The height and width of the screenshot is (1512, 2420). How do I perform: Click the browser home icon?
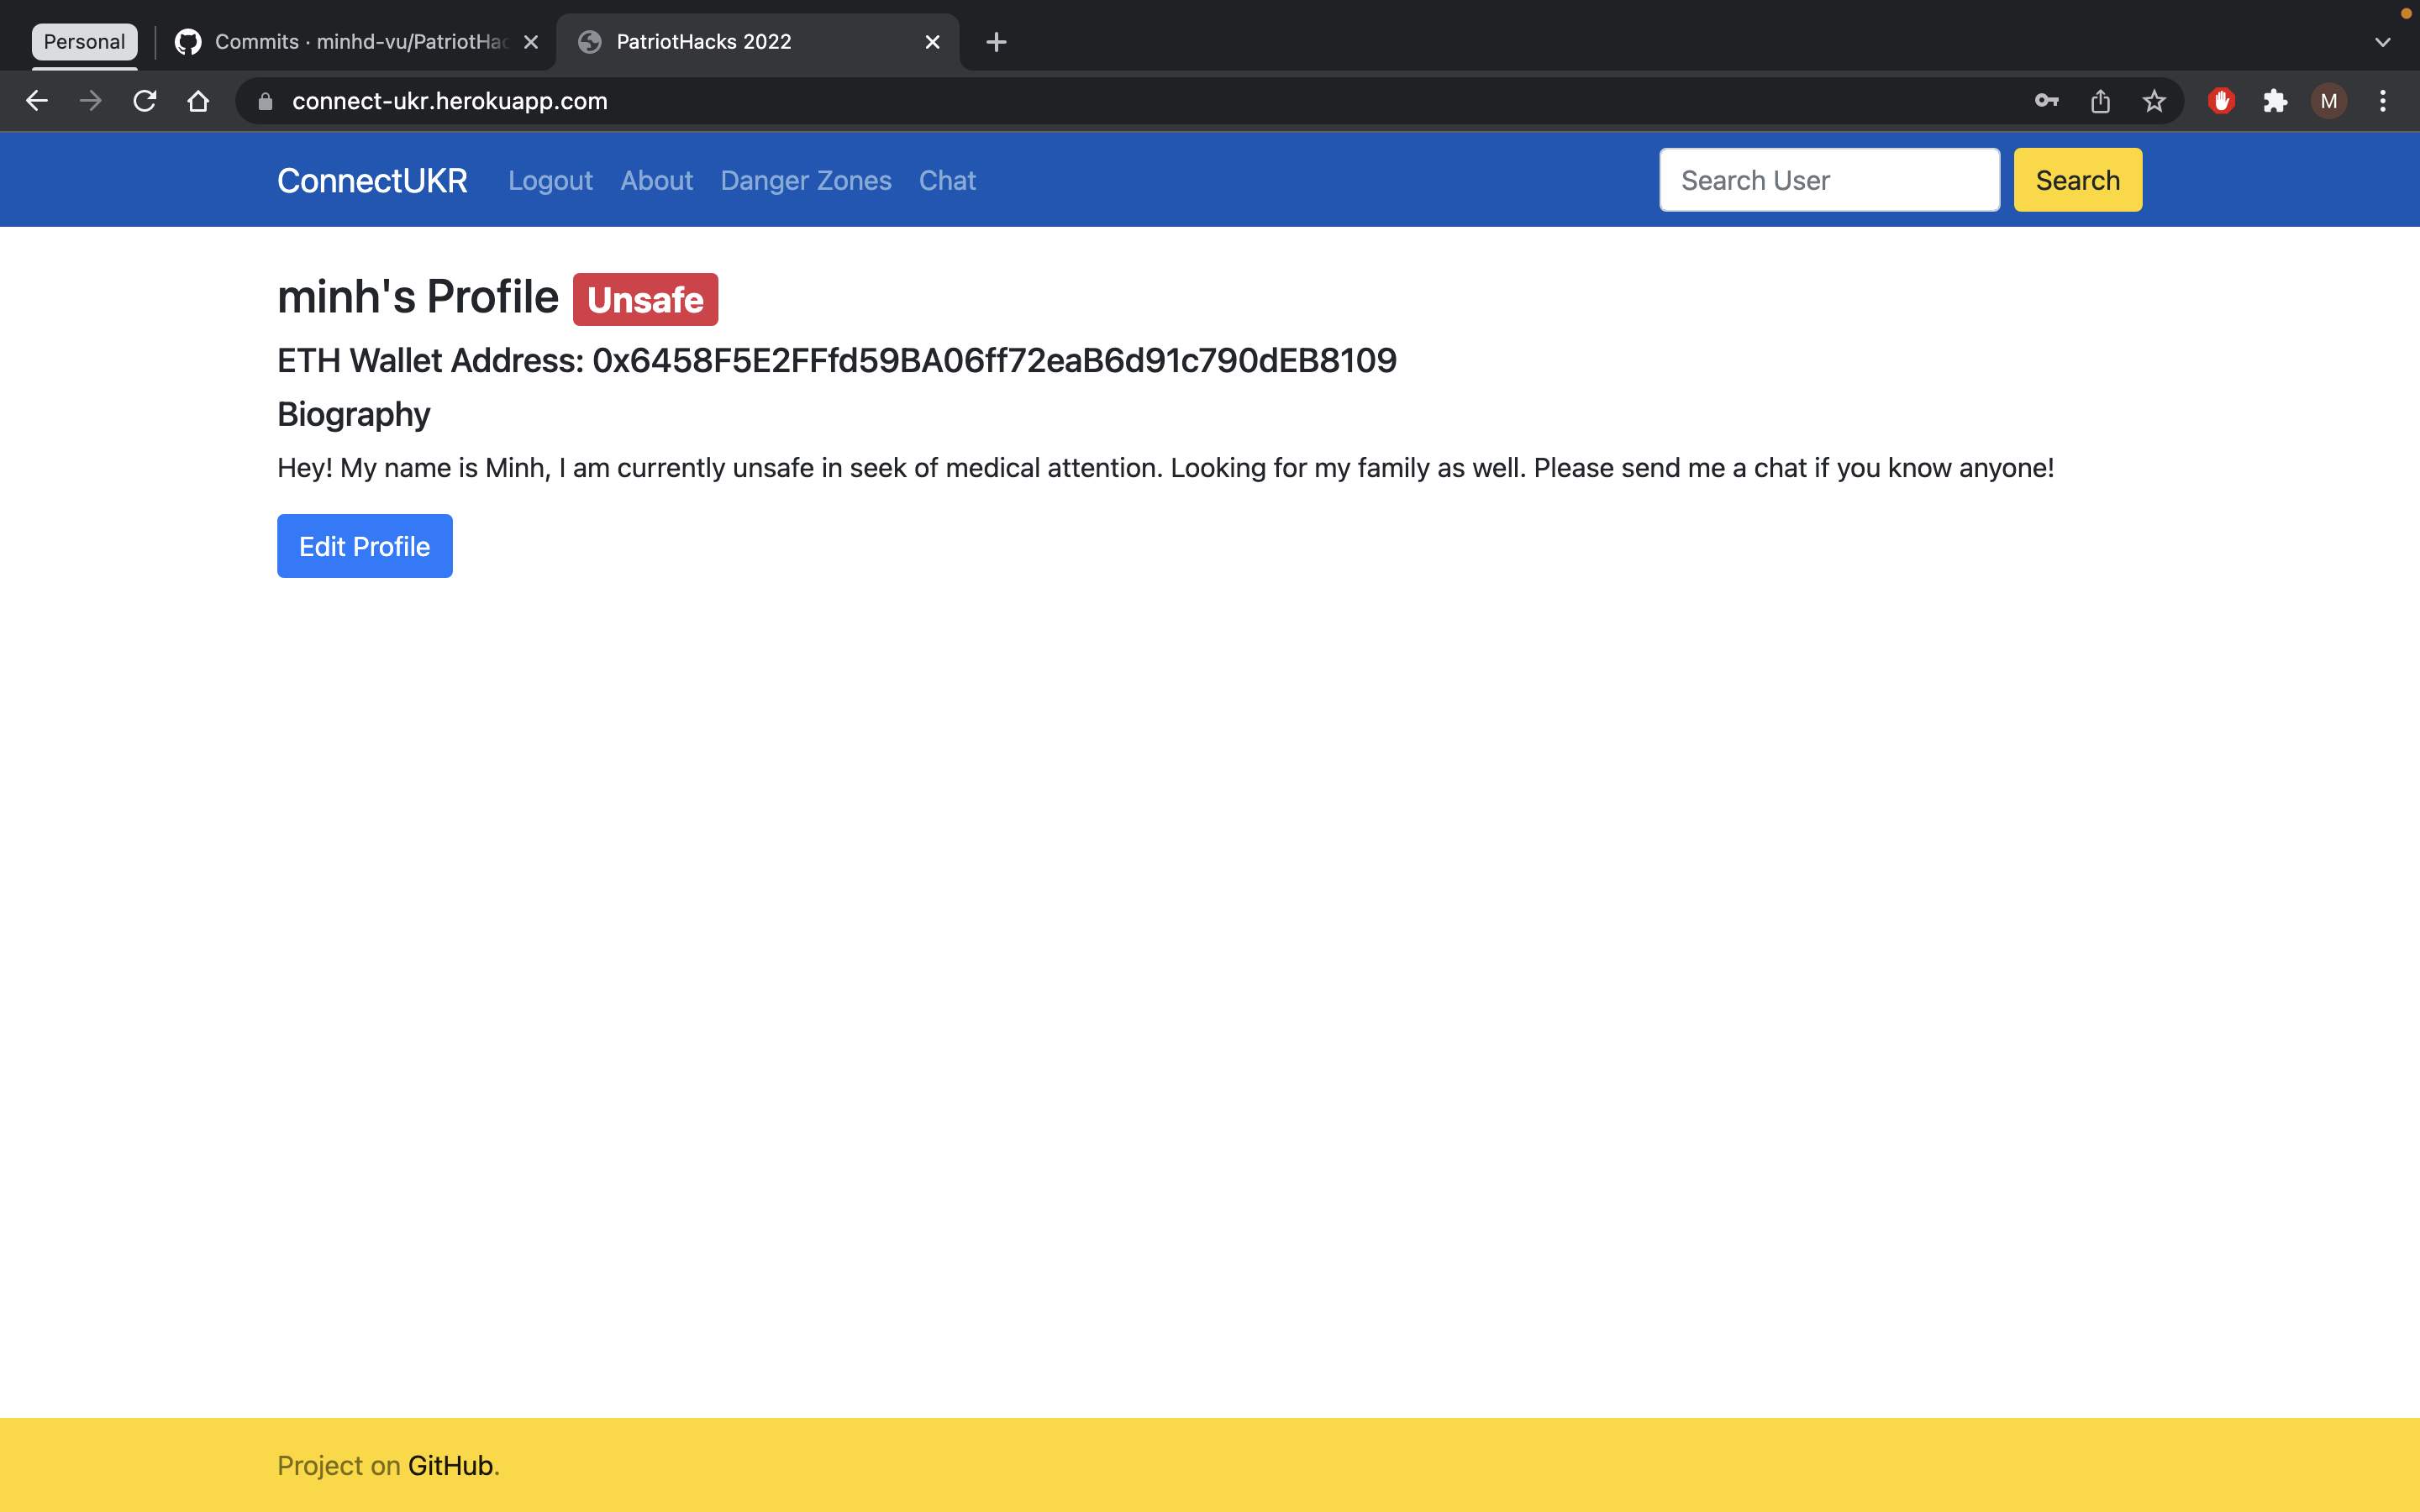(x=198, y=101)
